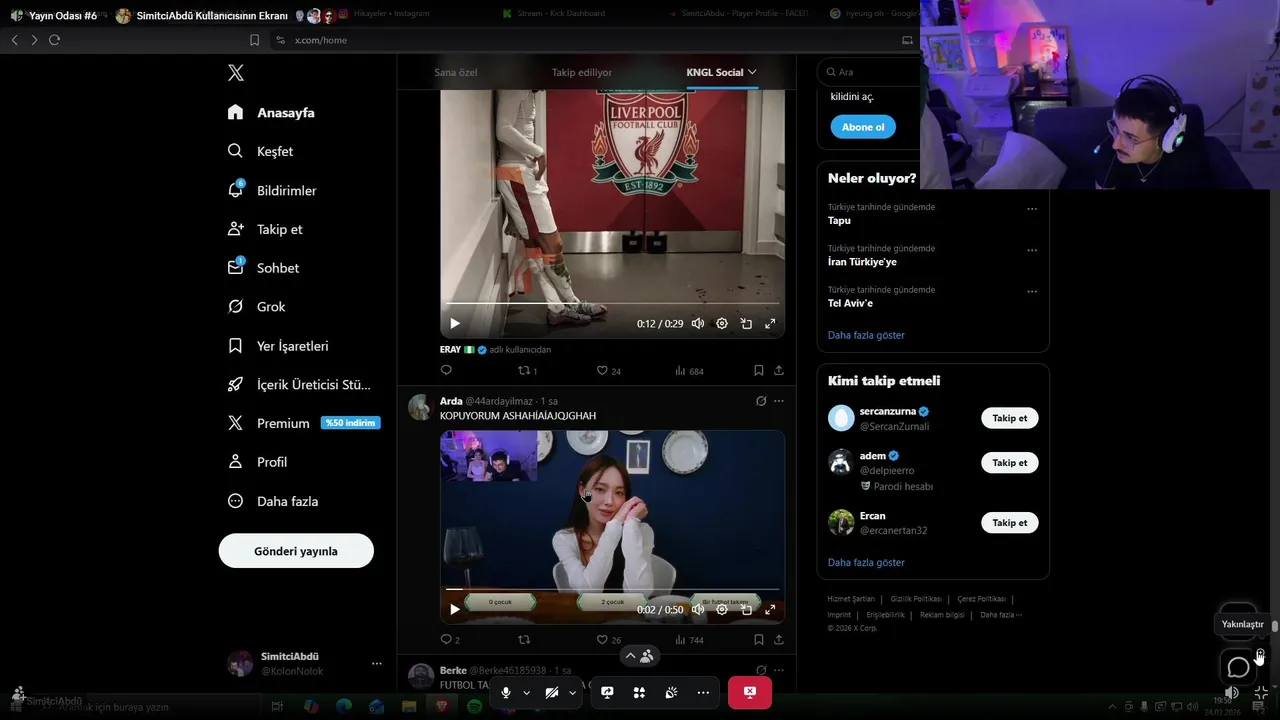Repost the ERAY video post
The image size is (1280, 720).
[527, 370]
